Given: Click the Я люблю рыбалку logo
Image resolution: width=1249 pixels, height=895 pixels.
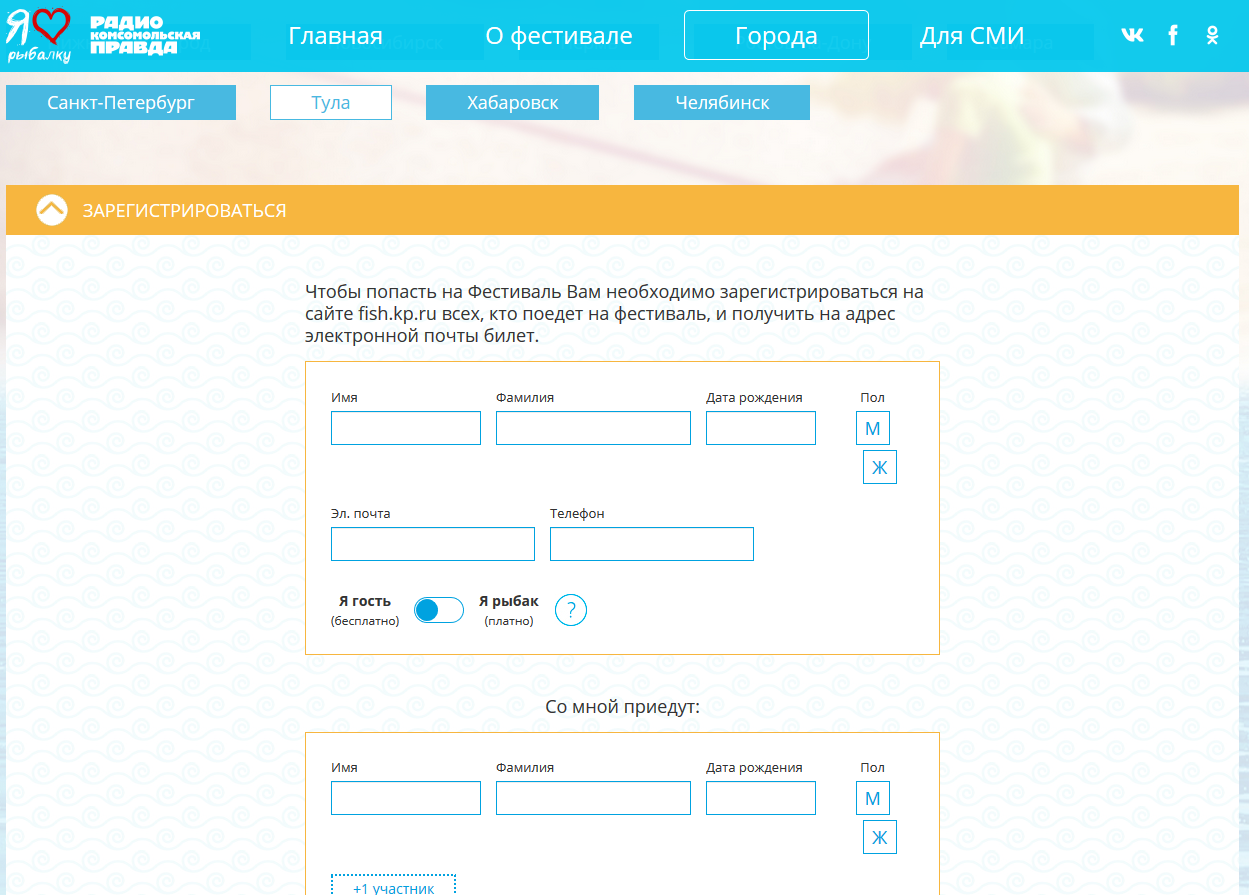Looking at the screenshot, I should pos(40,35).
